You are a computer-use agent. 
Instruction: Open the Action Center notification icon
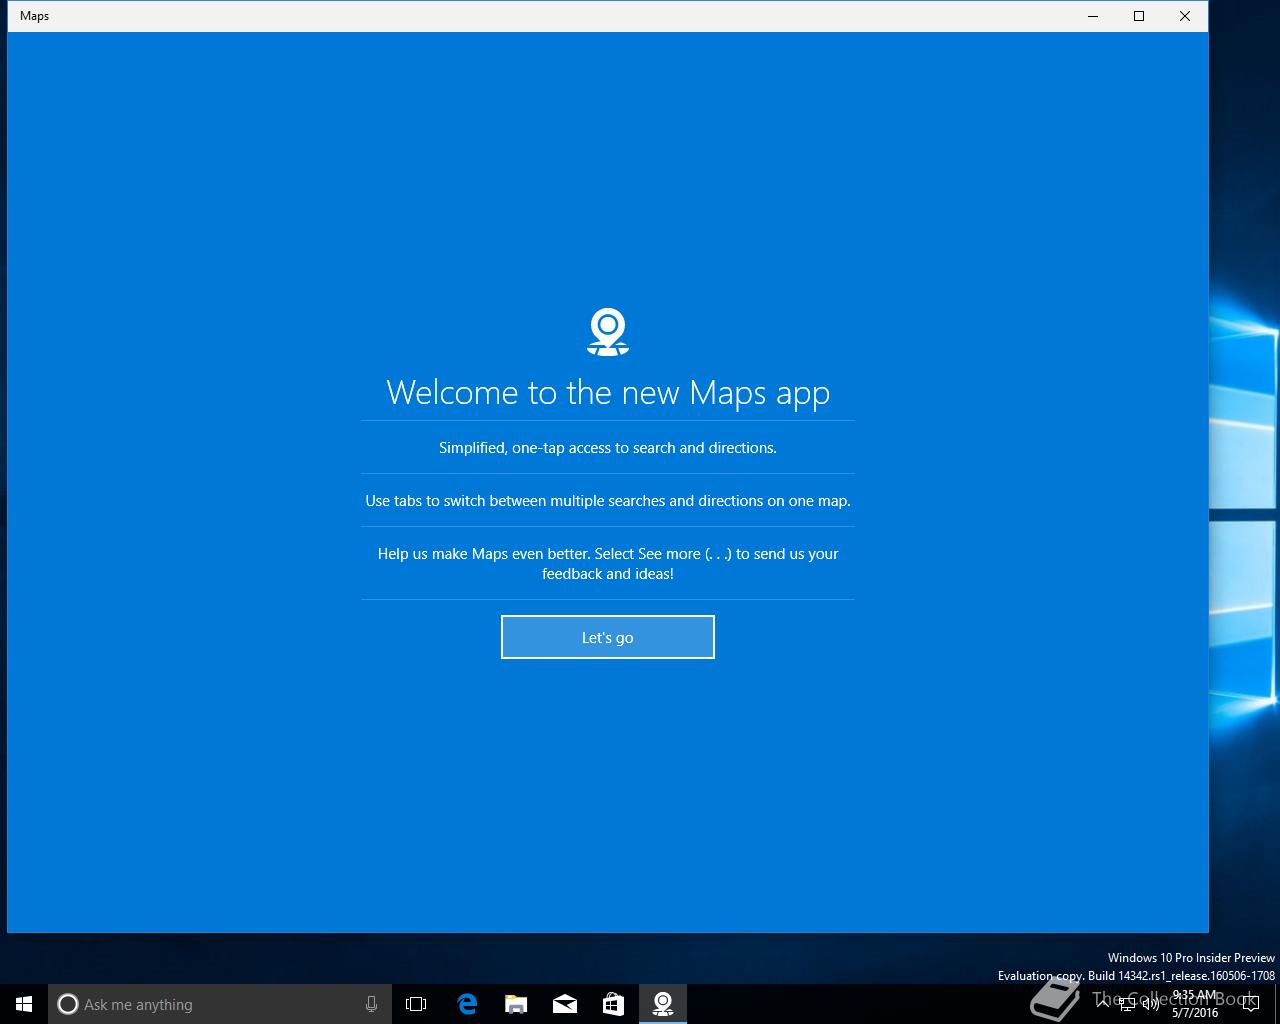pyautogui.click(x=1251, y=1004)
